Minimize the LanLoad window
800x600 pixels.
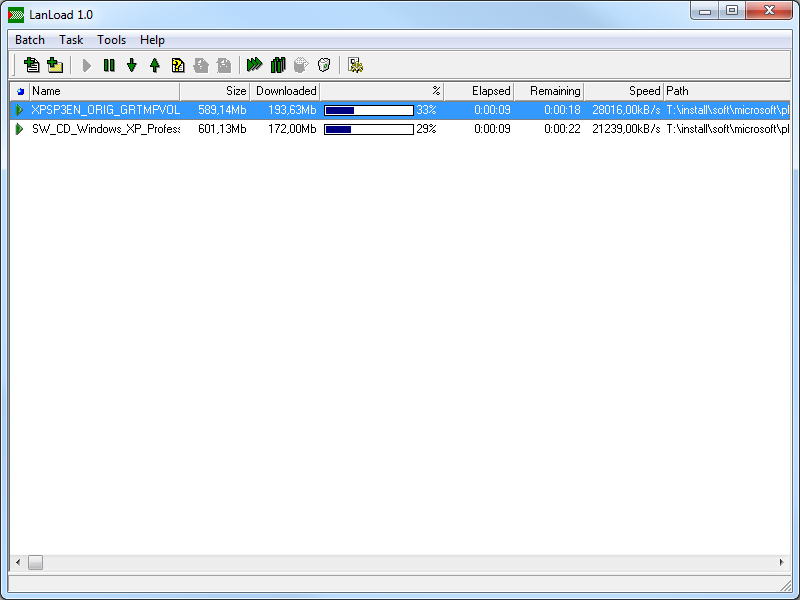pos(705,11)
